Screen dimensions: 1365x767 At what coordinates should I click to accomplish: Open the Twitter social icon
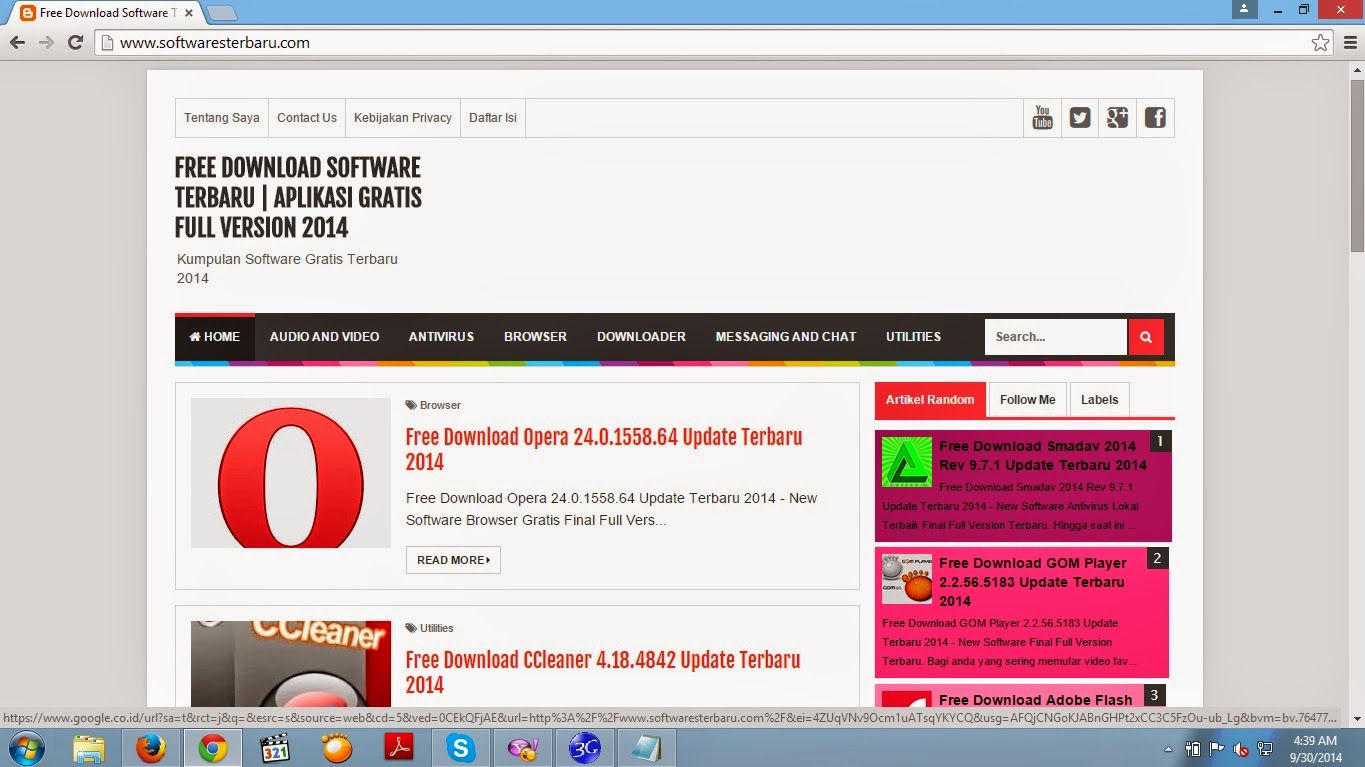[x=1080, y=118]
